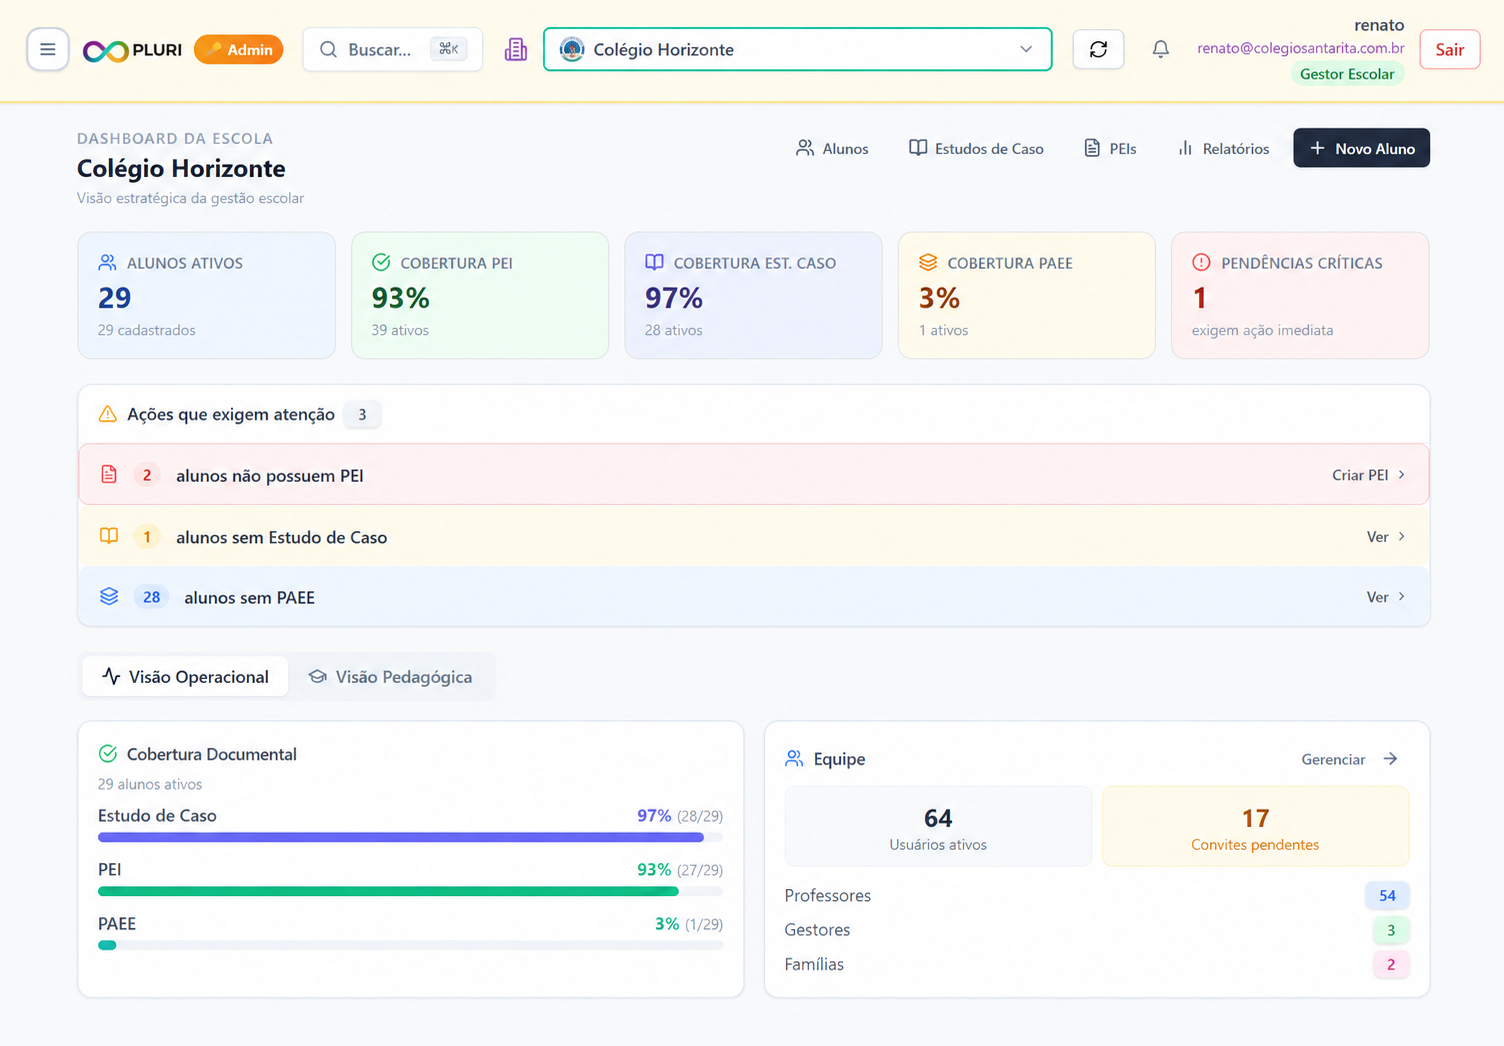Open the Gerenciar team link
Viewport: 1504px width, 1046px height.
click(1349, 759)
